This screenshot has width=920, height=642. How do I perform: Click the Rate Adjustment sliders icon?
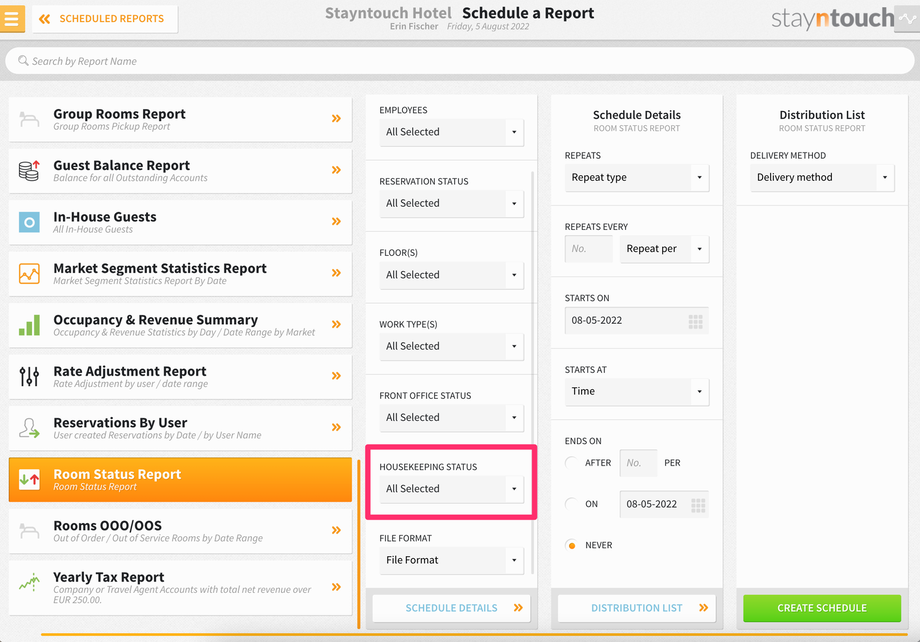29,376
